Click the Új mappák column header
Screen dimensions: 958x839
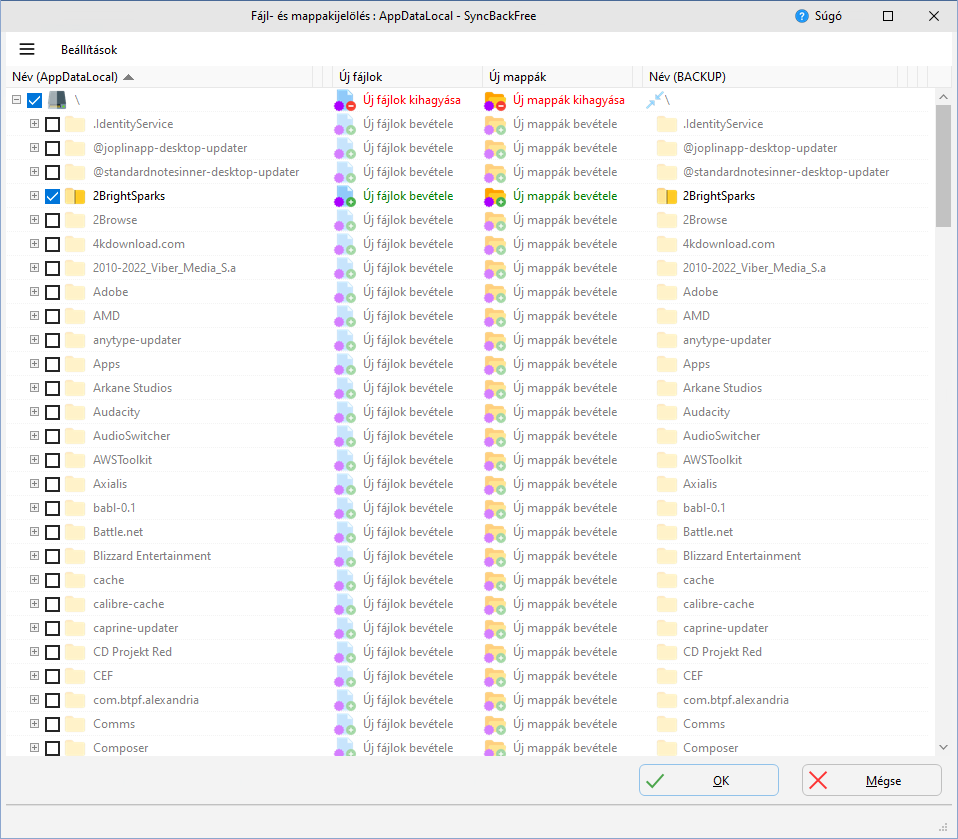click(557, 77)
